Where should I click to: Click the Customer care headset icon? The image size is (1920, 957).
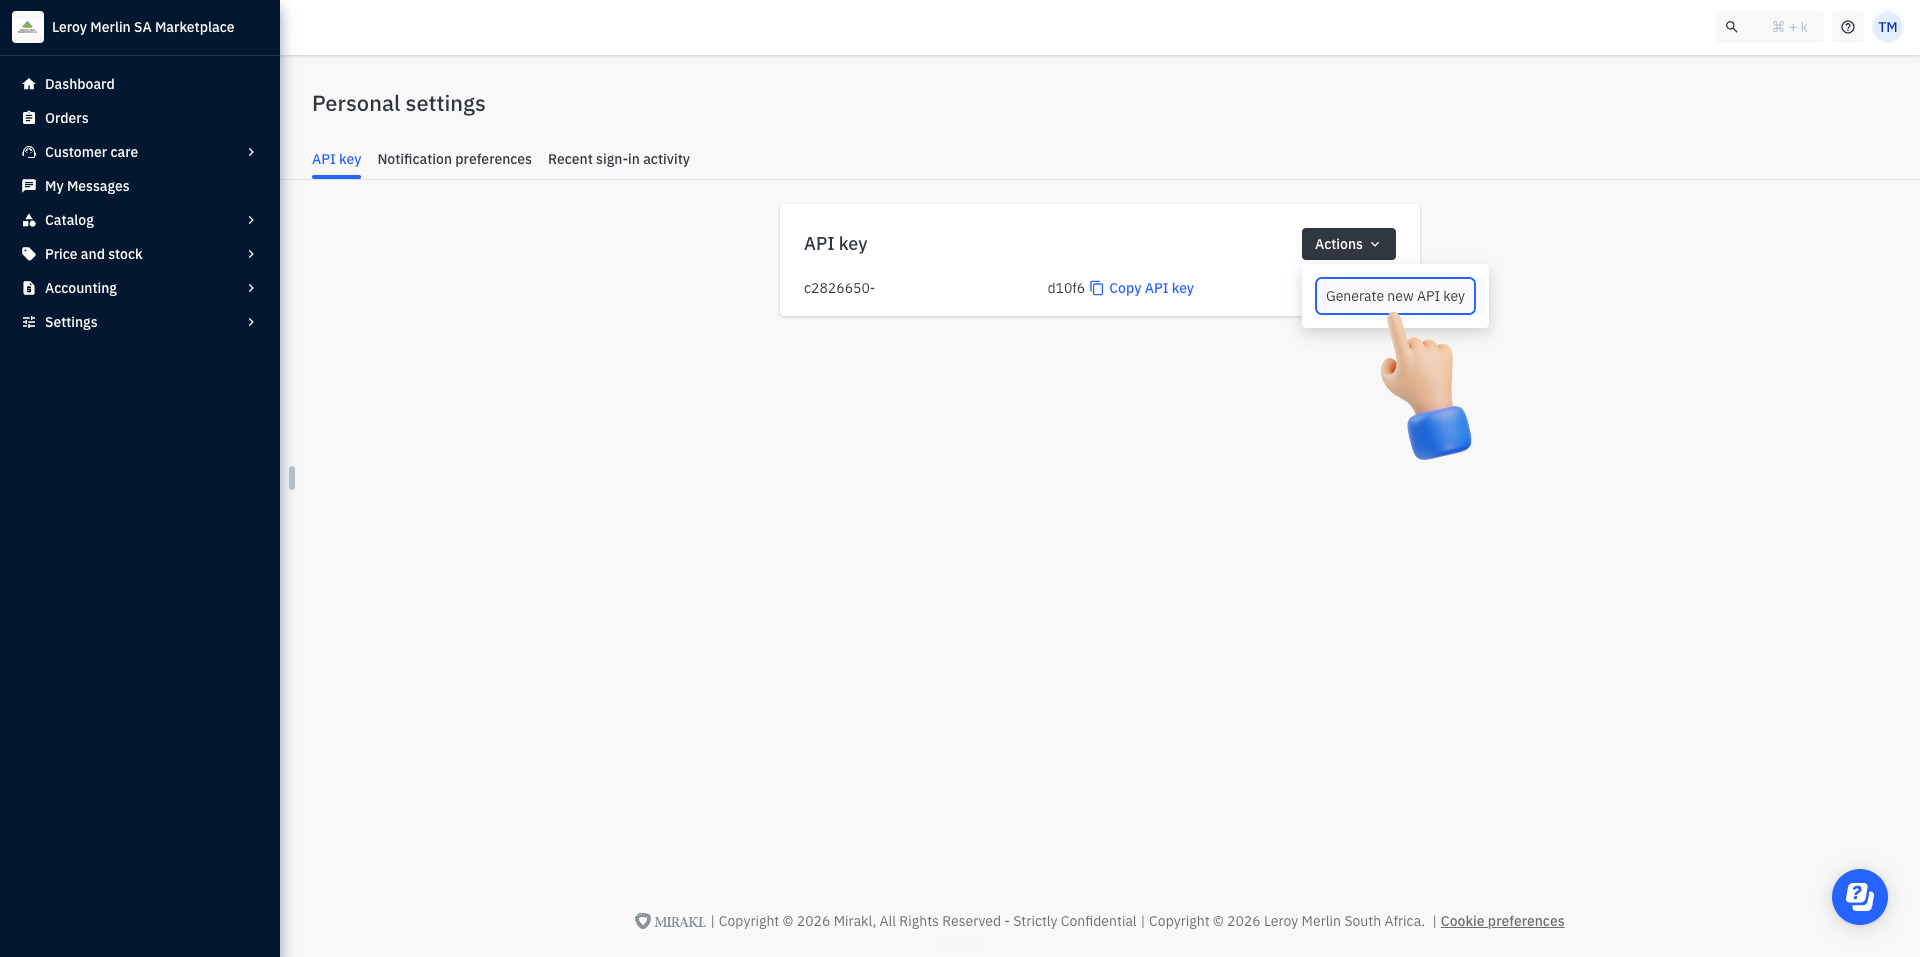pyautogui.click(x=29, y=152)
